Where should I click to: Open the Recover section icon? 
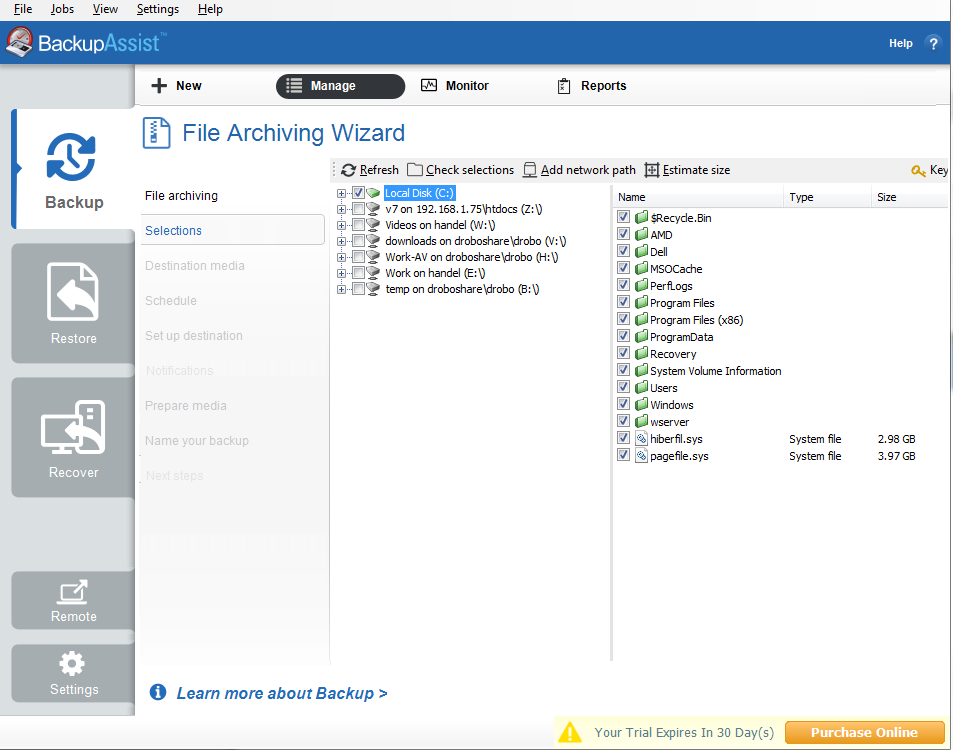click(73, 427)
